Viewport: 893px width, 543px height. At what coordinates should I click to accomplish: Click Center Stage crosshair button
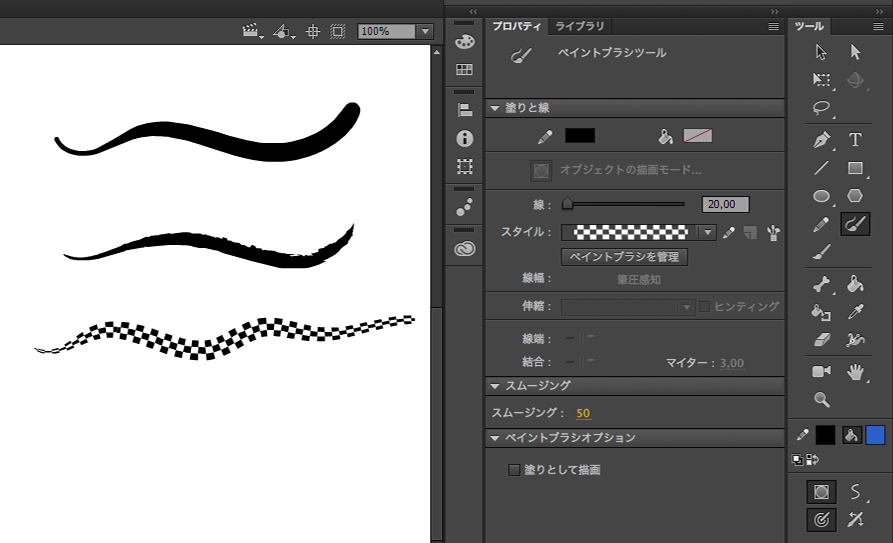click(313, 31)
